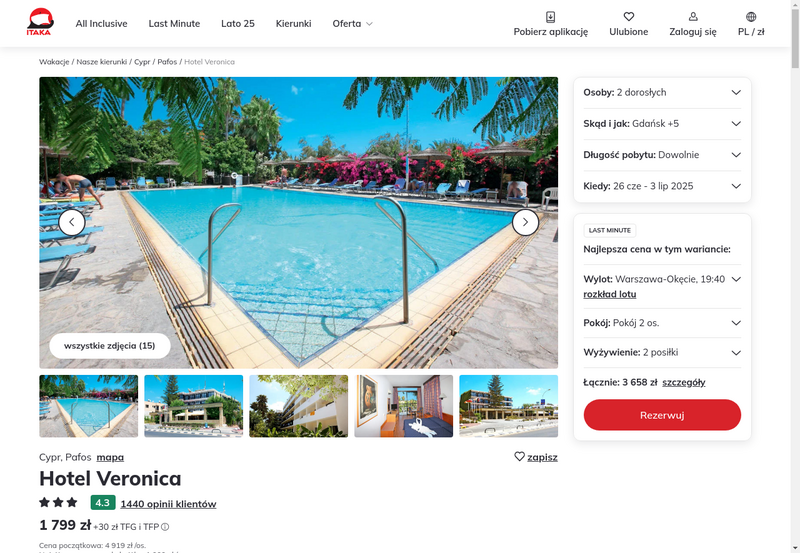Expand the Kiedy date selector
Image resolution: width=800 pixels, height=553 pixels.
pyautogui.click(x=662, y=186)
